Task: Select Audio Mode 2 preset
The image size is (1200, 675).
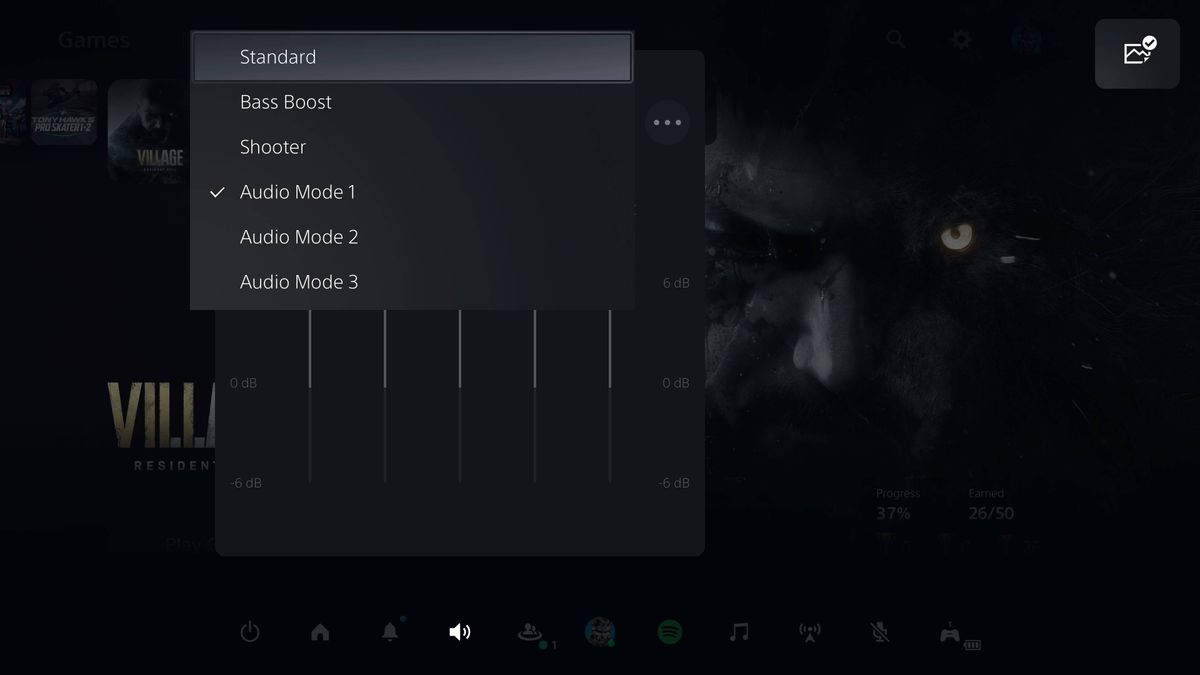Action: [x=299, y=236]
